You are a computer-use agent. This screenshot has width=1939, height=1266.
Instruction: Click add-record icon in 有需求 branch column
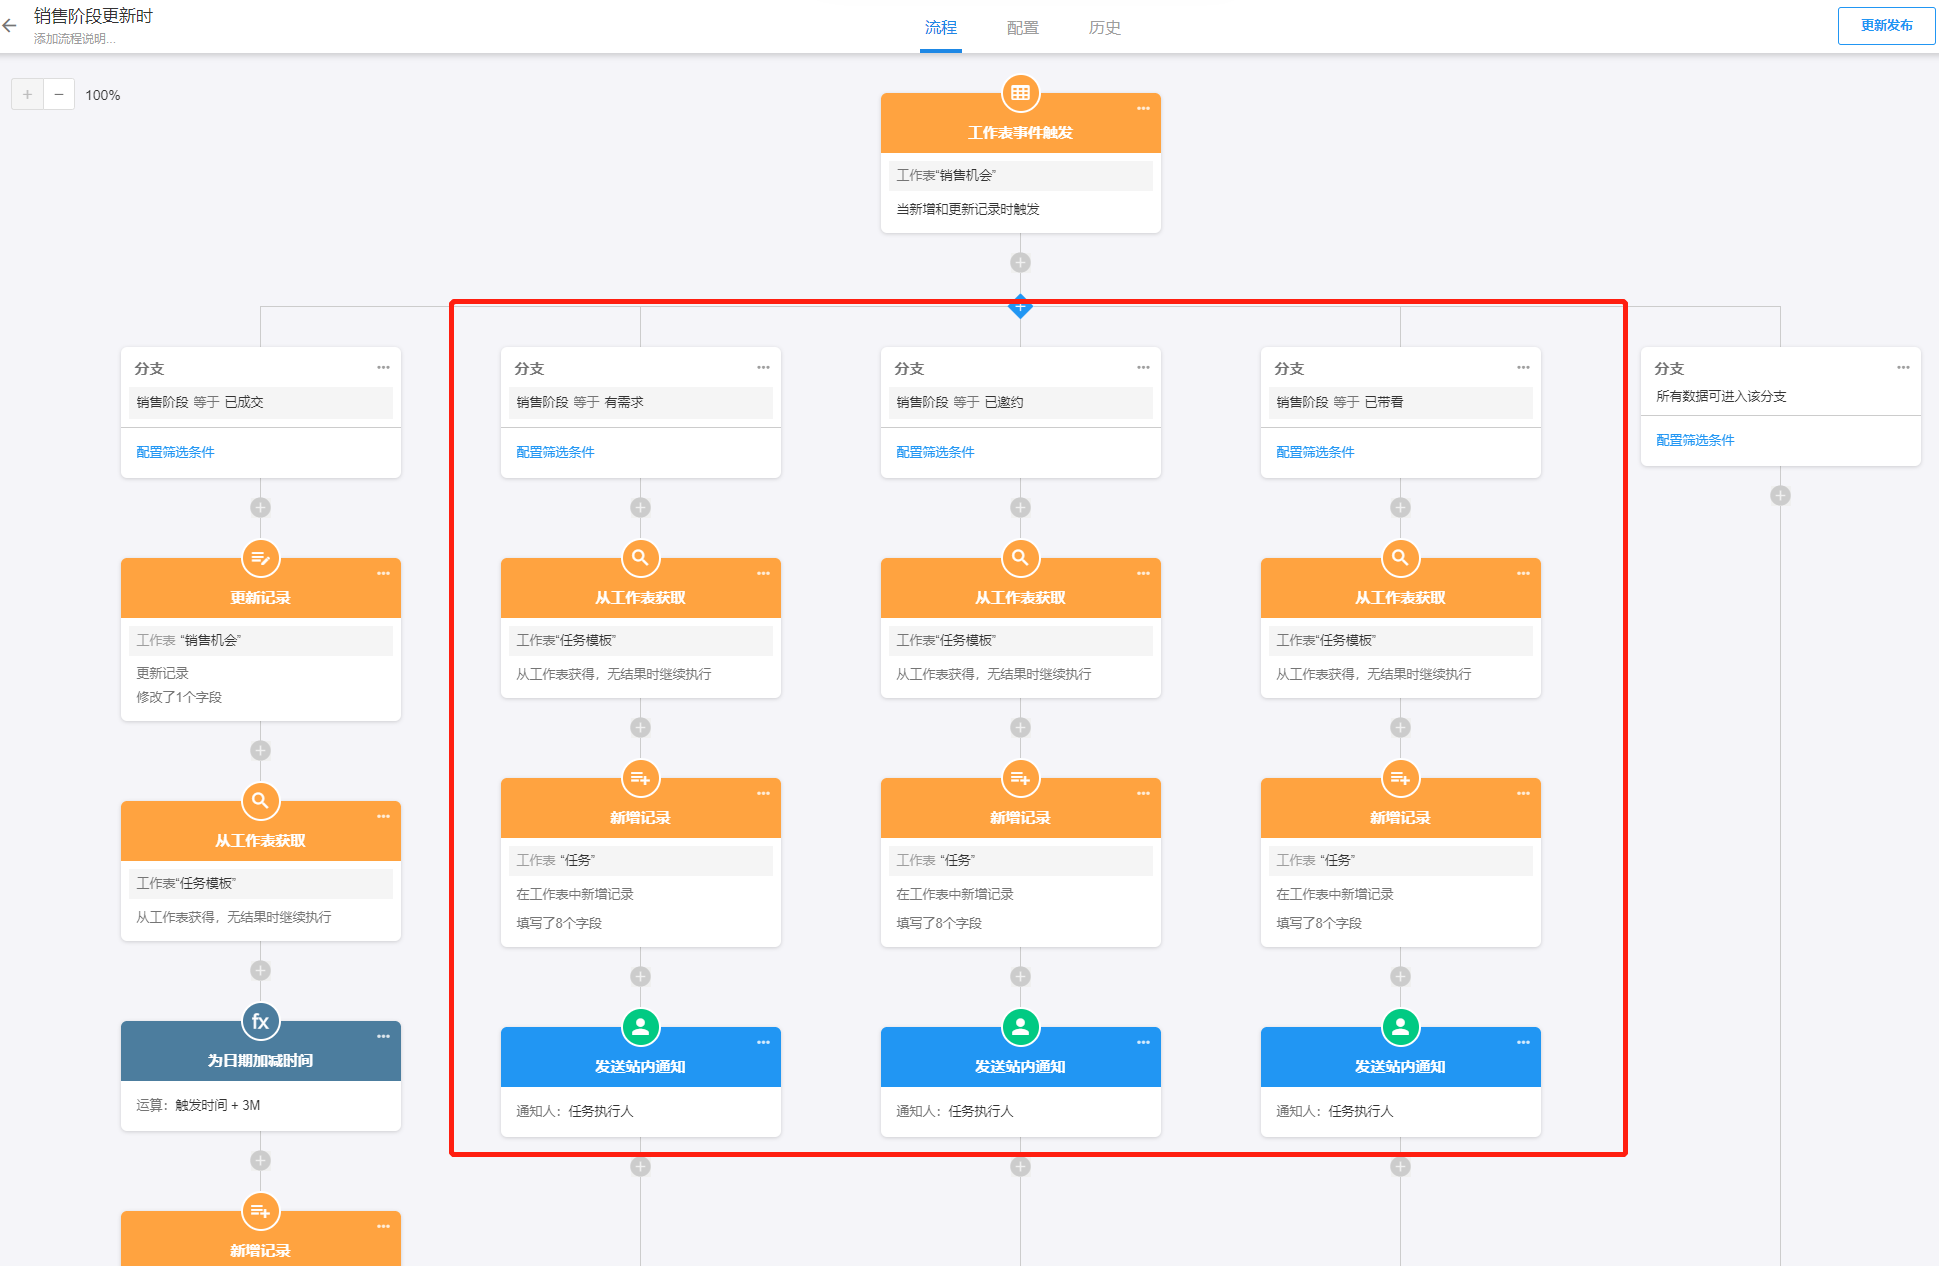640,778
